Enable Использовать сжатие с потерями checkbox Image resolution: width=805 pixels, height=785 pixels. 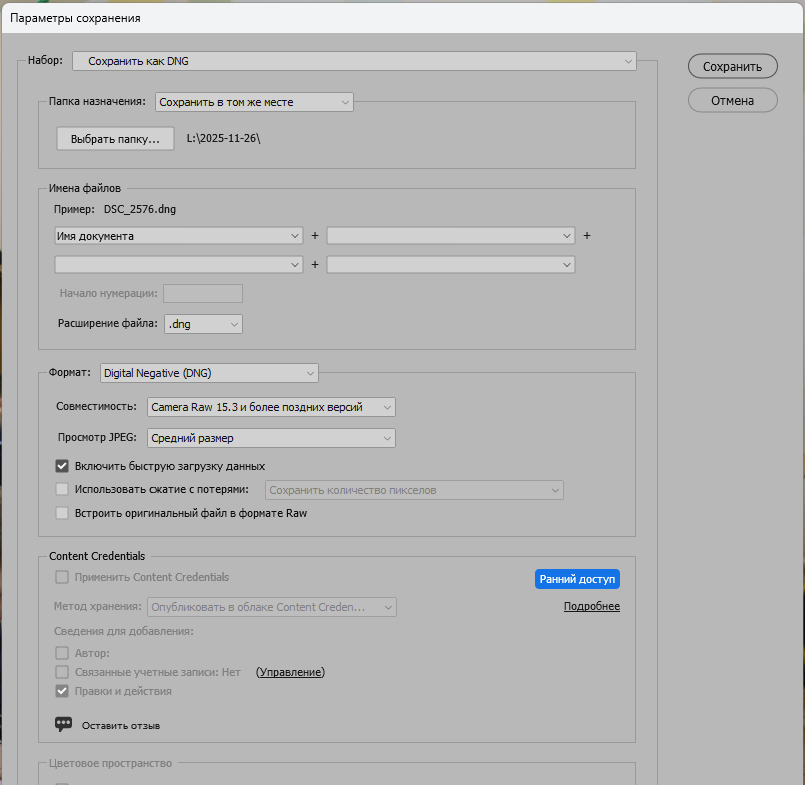click(62, 489)
